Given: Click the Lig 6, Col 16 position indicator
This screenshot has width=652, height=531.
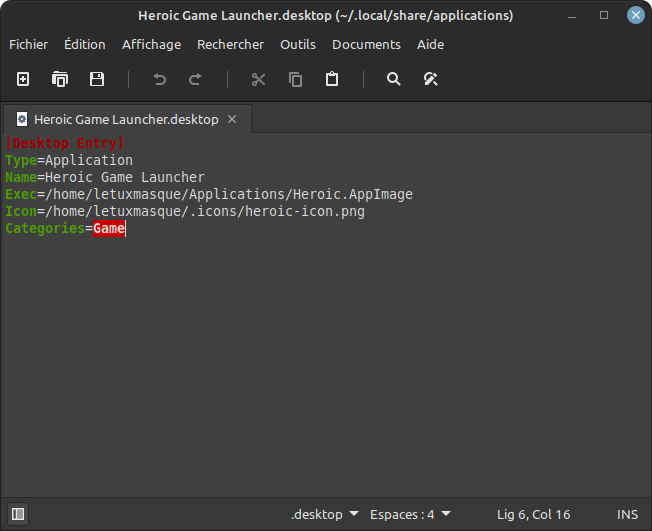Looking at the screenshot, I should pyautogui.click(x=533, y=514).
